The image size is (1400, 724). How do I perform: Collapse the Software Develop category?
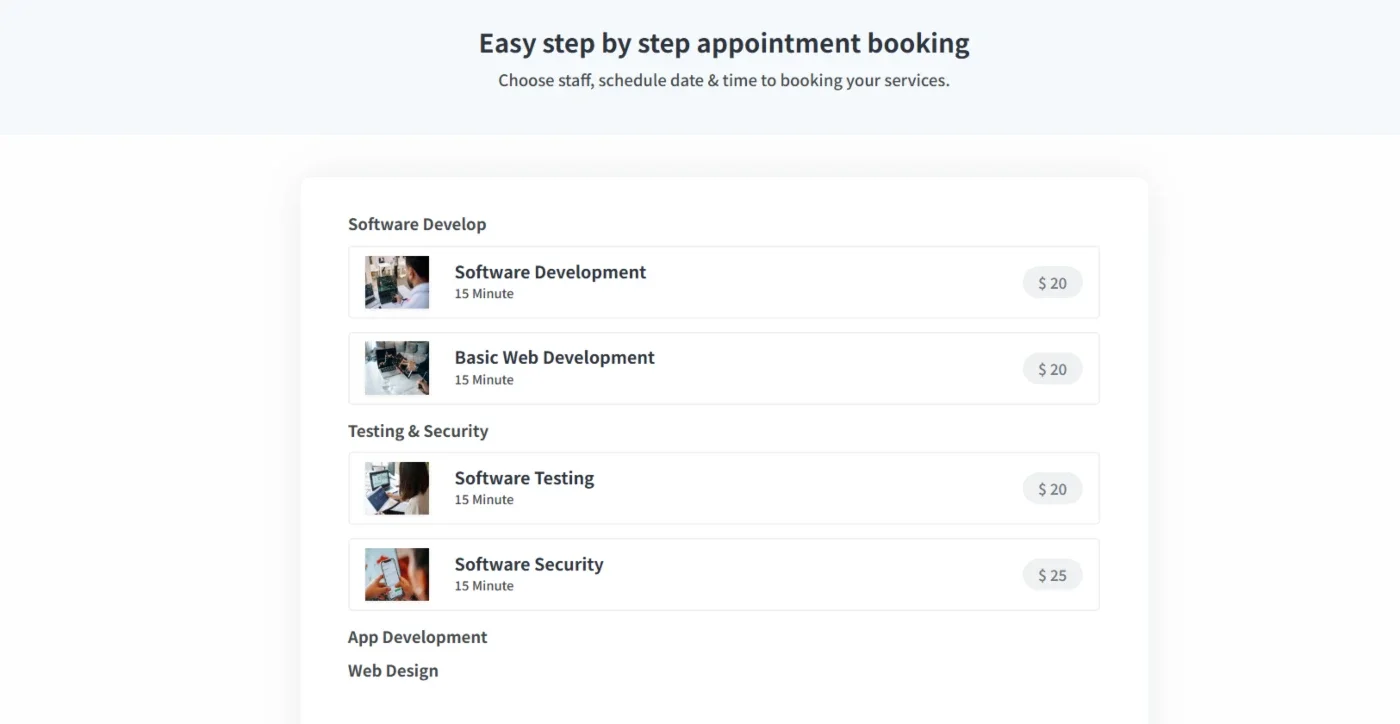[x=417, y=224]
